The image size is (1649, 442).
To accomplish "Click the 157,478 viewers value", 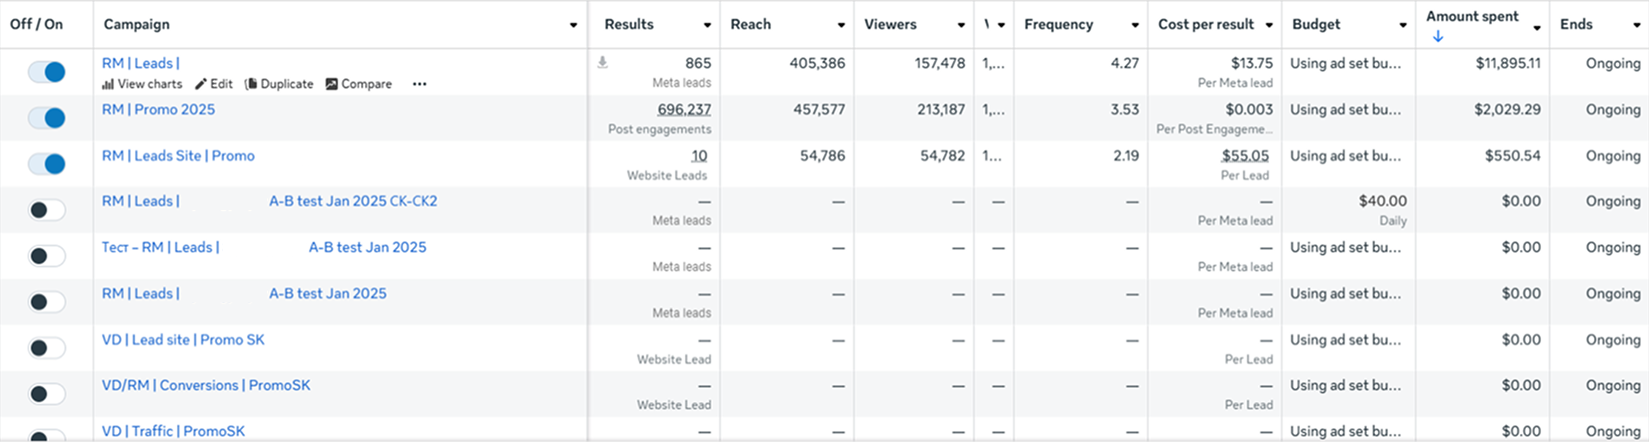I will tap(940, 63).
